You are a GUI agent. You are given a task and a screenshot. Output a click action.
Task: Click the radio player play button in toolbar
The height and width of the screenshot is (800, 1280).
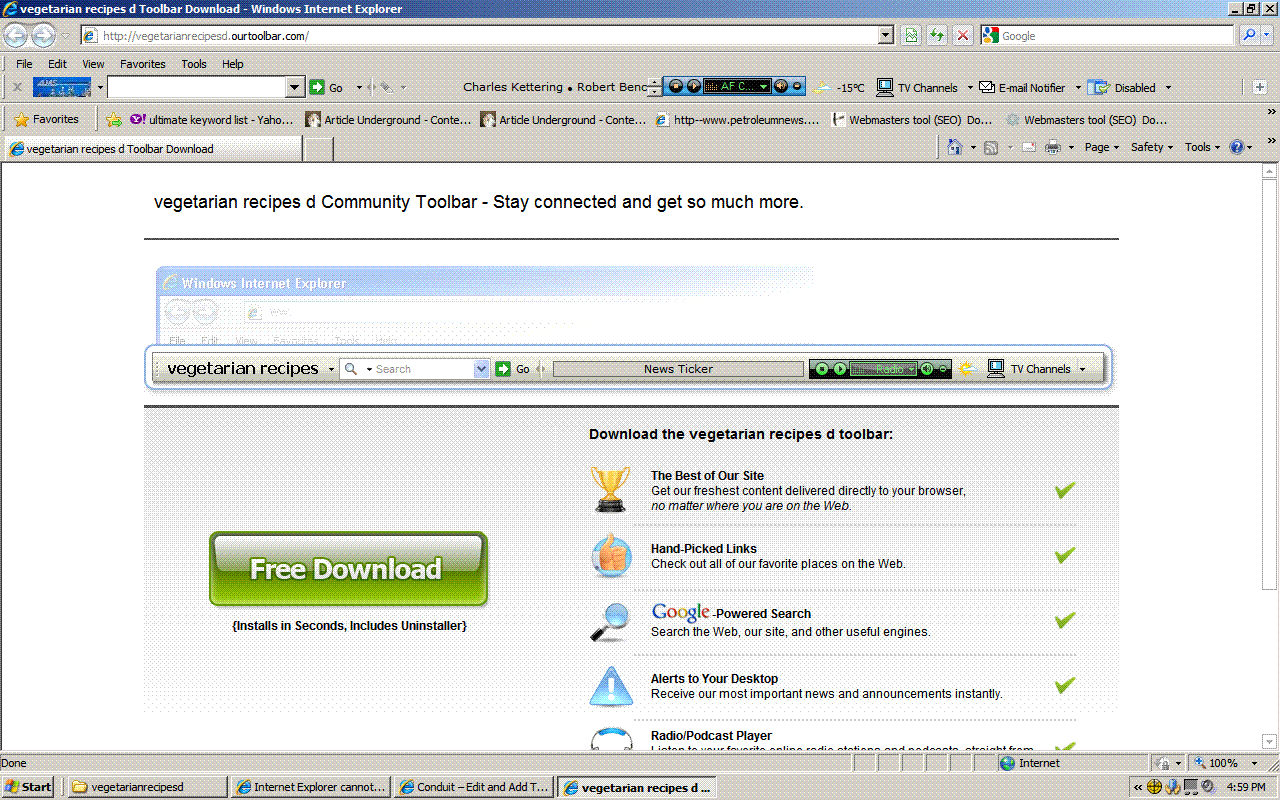[693, 87]
